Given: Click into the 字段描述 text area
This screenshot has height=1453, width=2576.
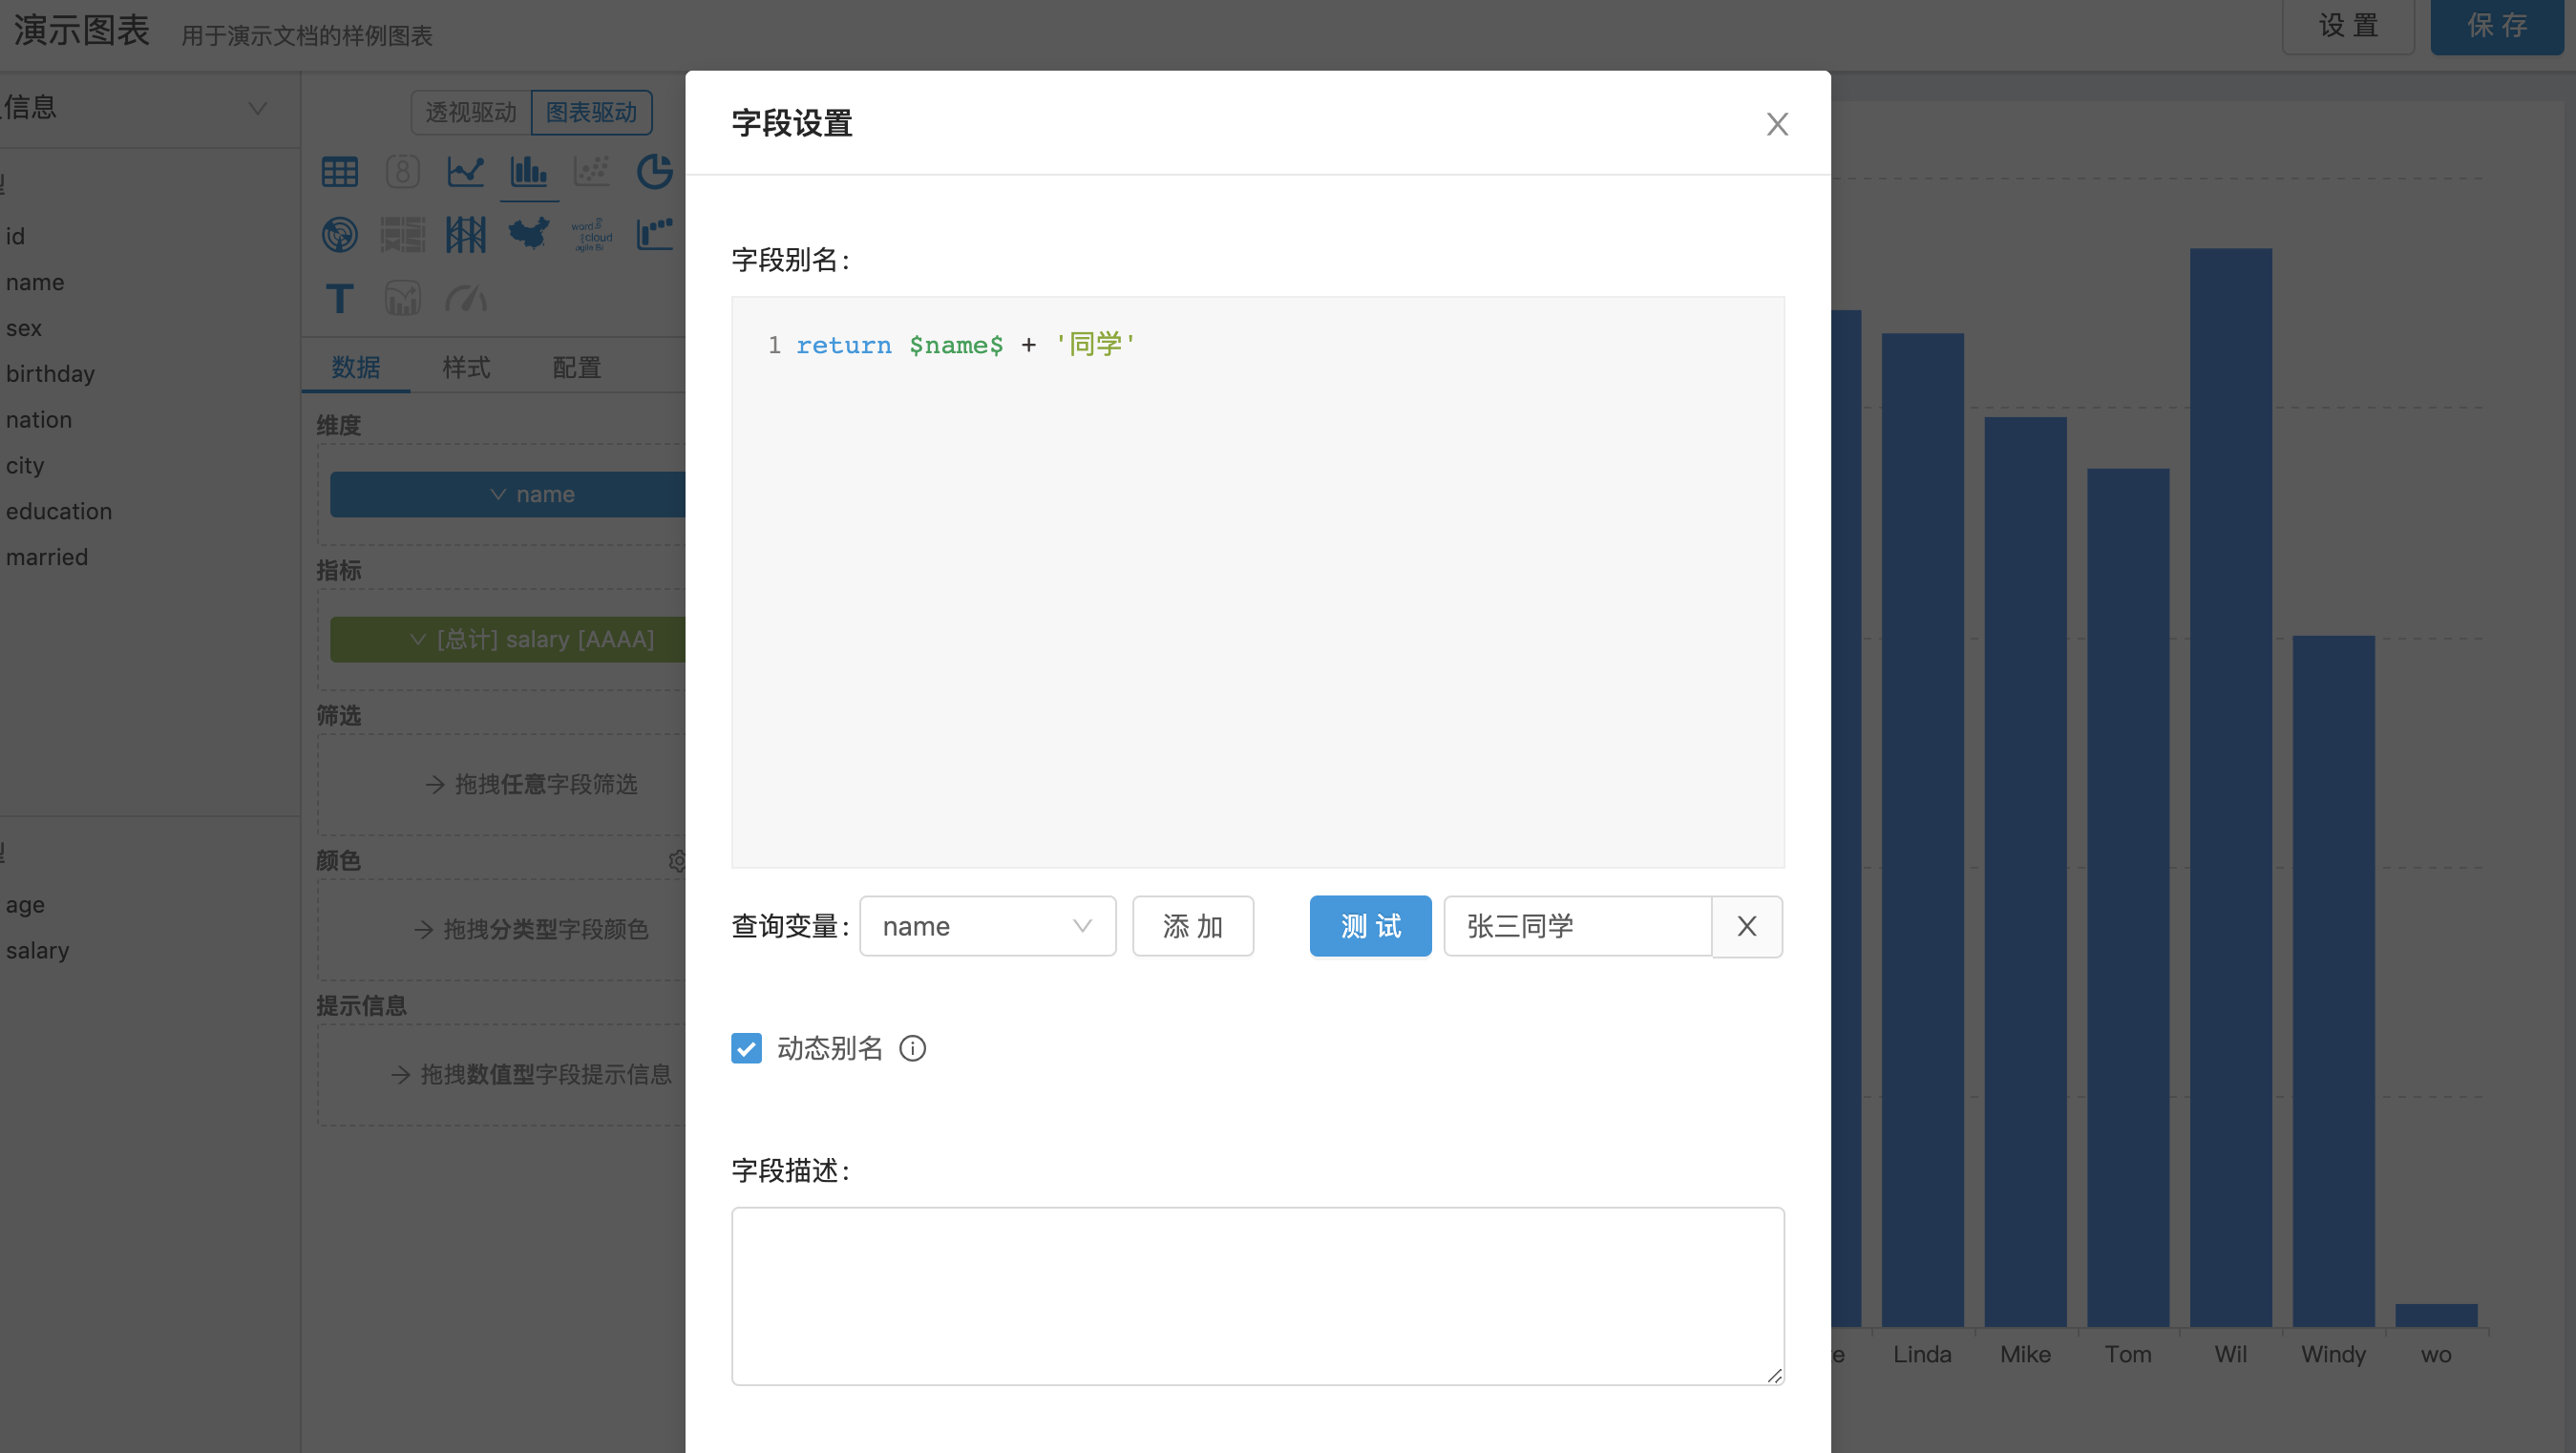Looking at the screenshot, I should pyautogui.click(x=1257, y=1295).
